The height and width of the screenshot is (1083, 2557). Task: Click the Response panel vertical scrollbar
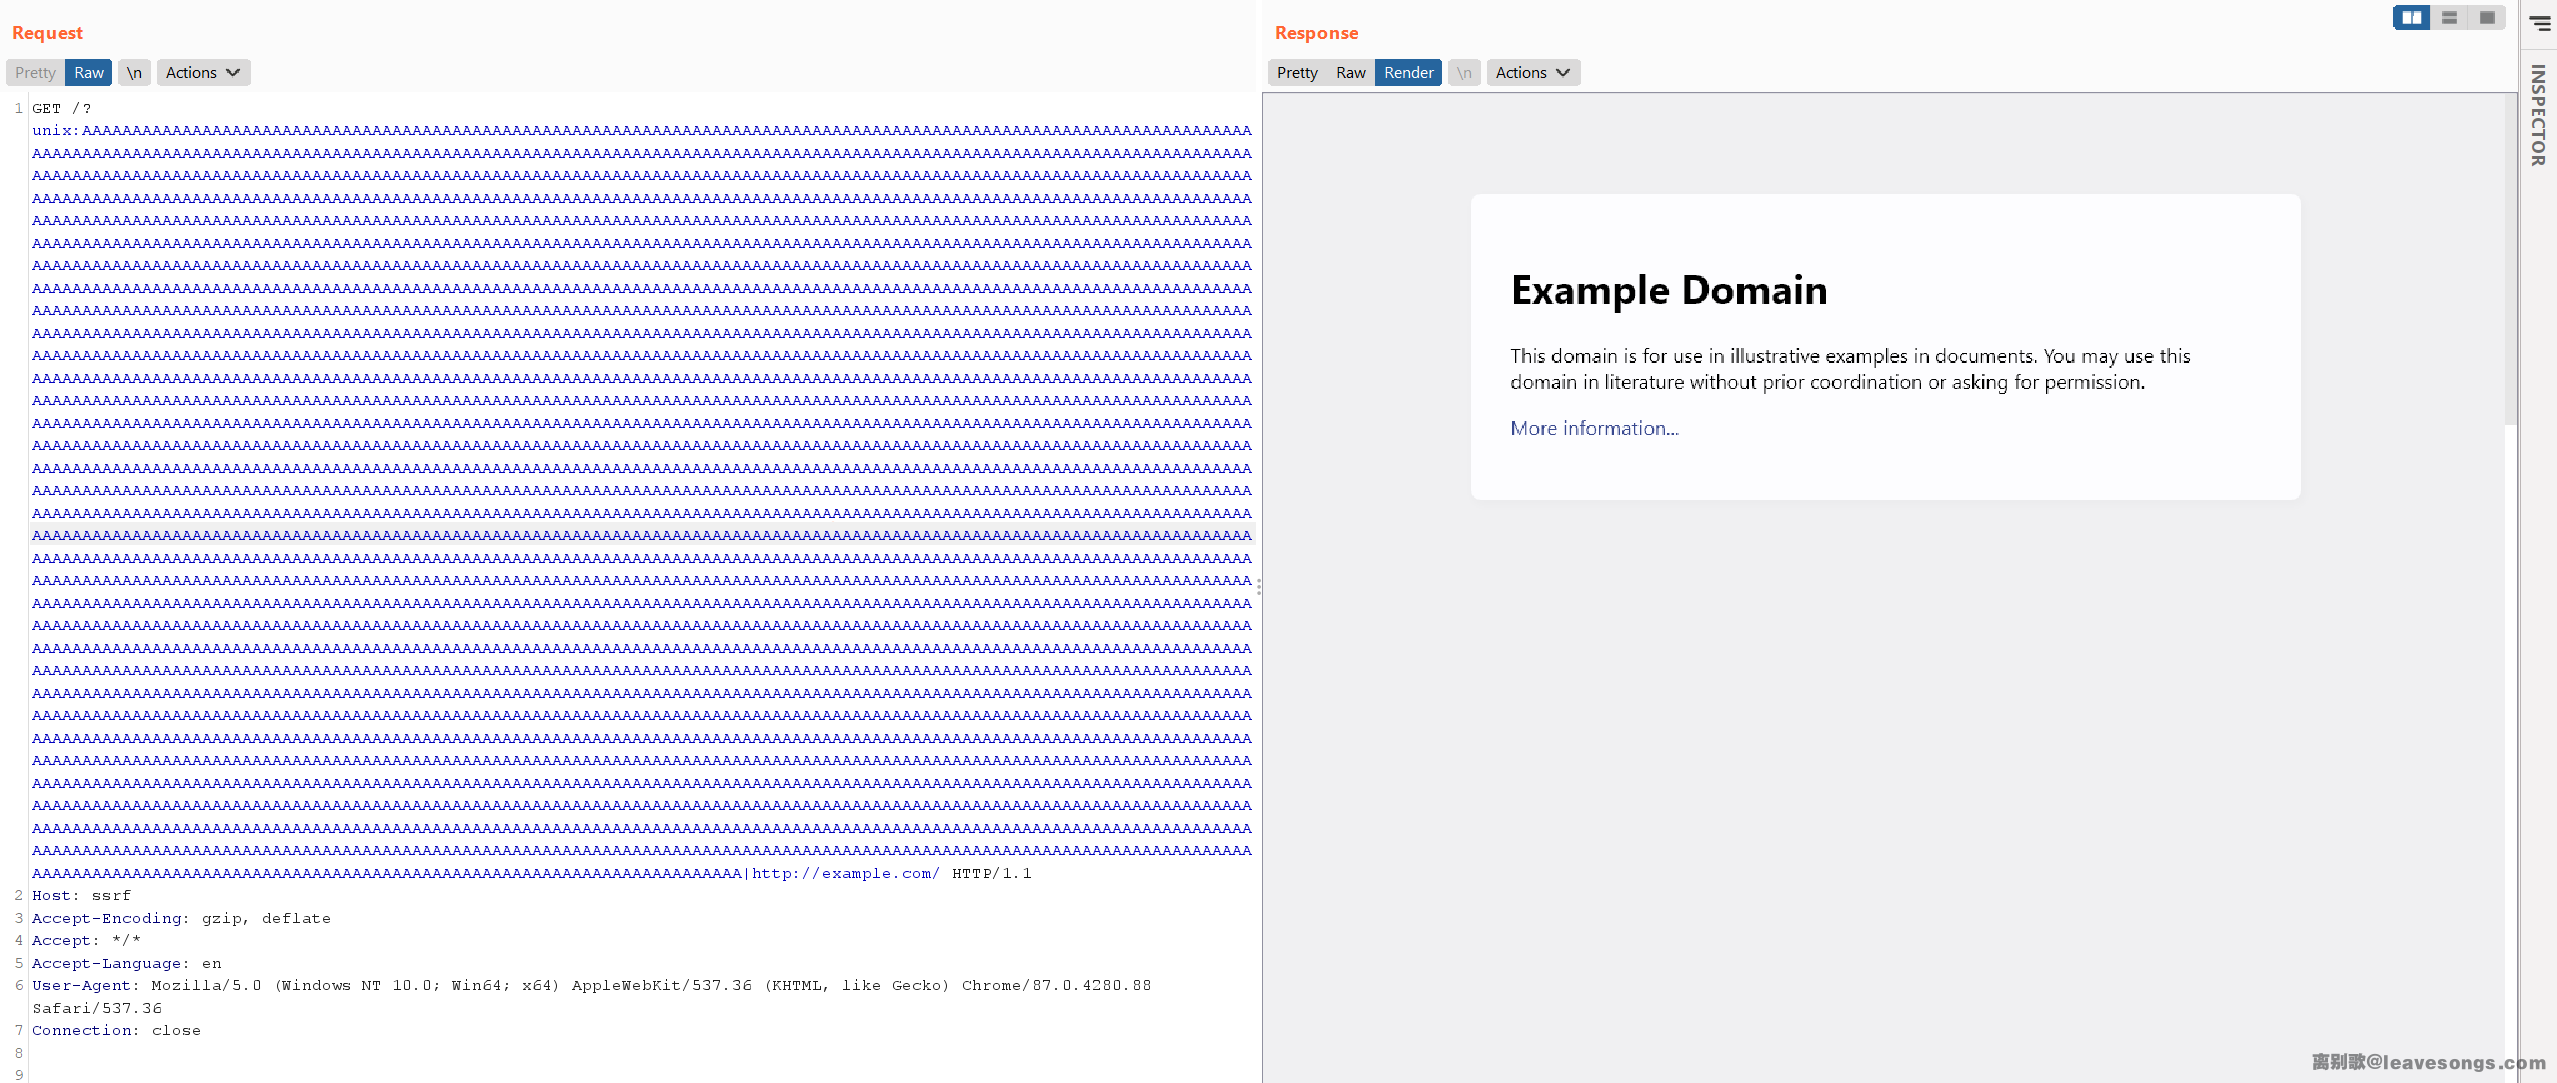point(2510,260)
